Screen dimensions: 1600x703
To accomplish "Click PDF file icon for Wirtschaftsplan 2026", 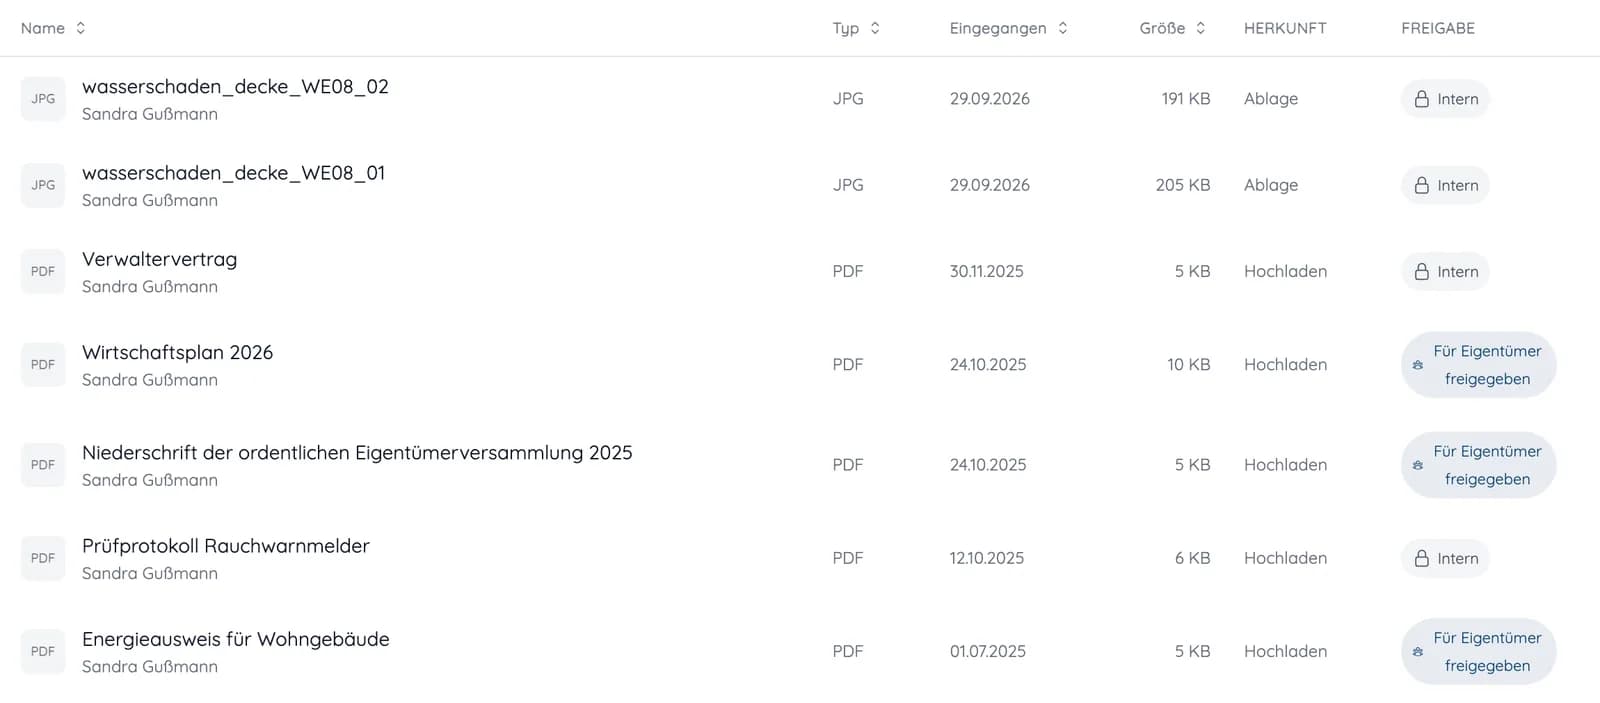I will point(43,365).
